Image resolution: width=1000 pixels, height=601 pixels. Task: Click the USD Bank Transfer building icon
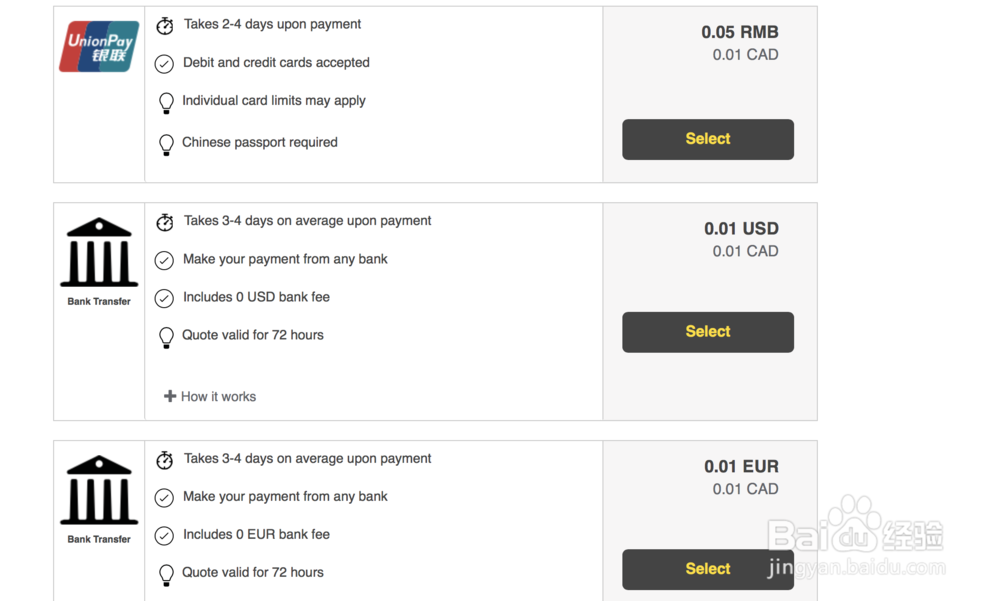coord(99,253)
